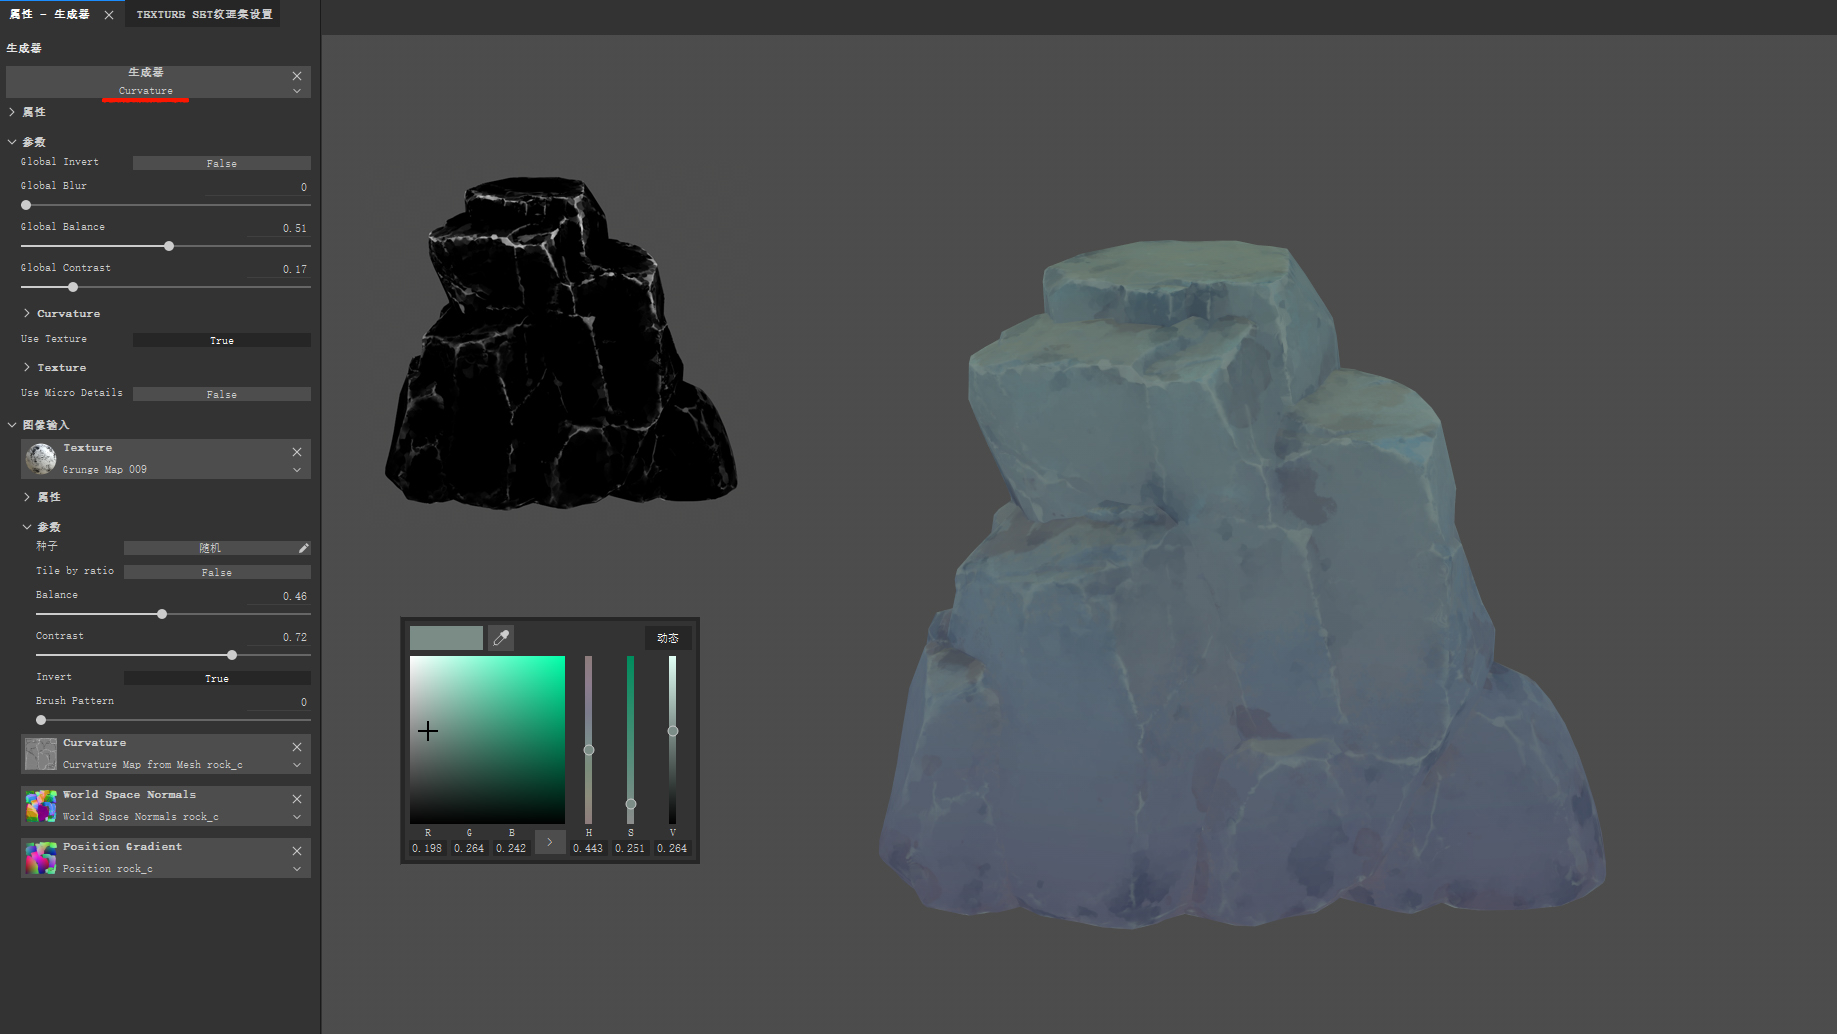1837x1034 pixels.
Task: Expand the 属性 section under Texture input
Action: (27, 497)
